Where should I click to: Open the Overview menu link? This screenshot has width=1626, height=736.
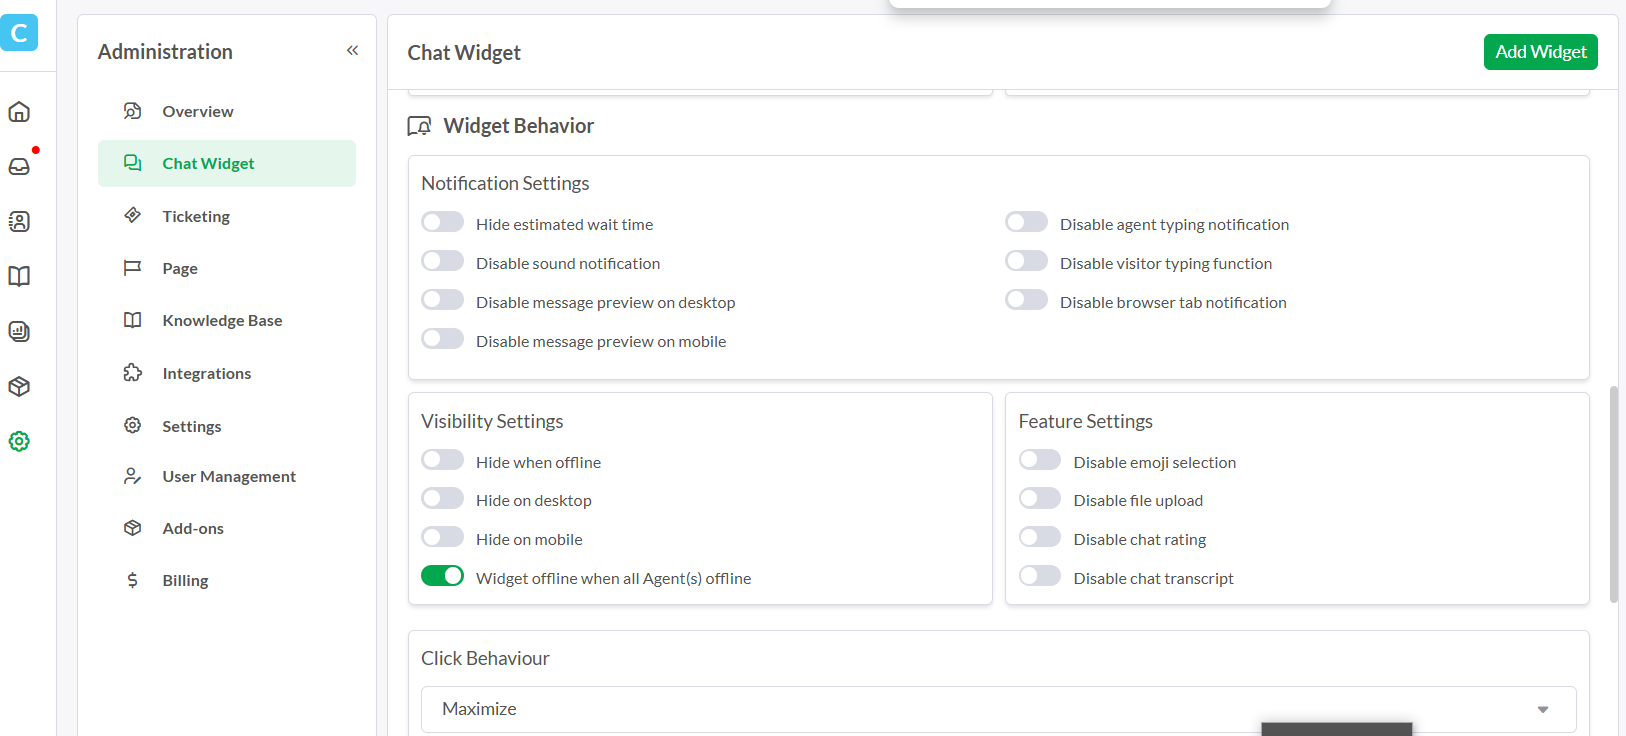click(198, 112)
